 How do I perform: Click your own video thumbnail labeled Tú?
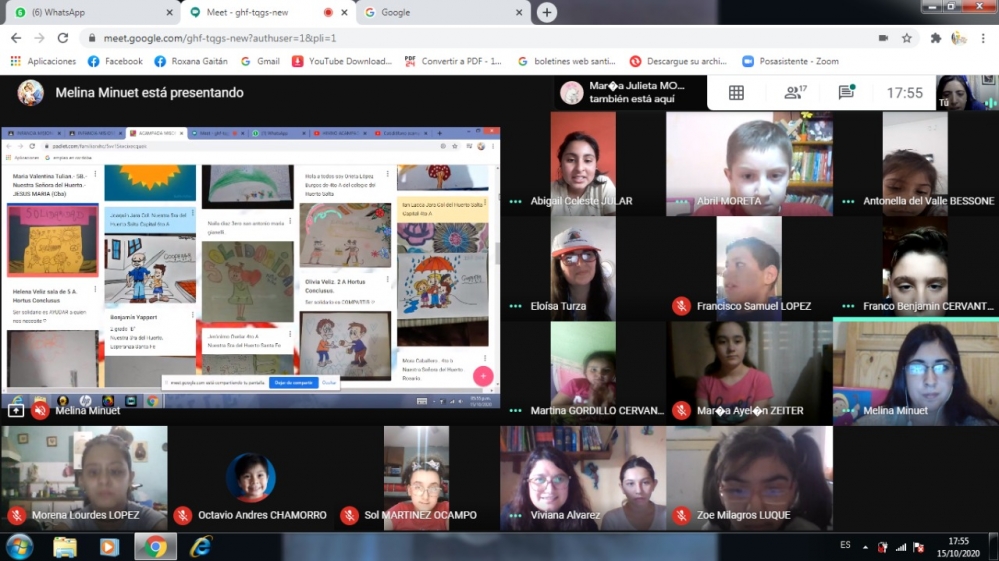[967, 92]
